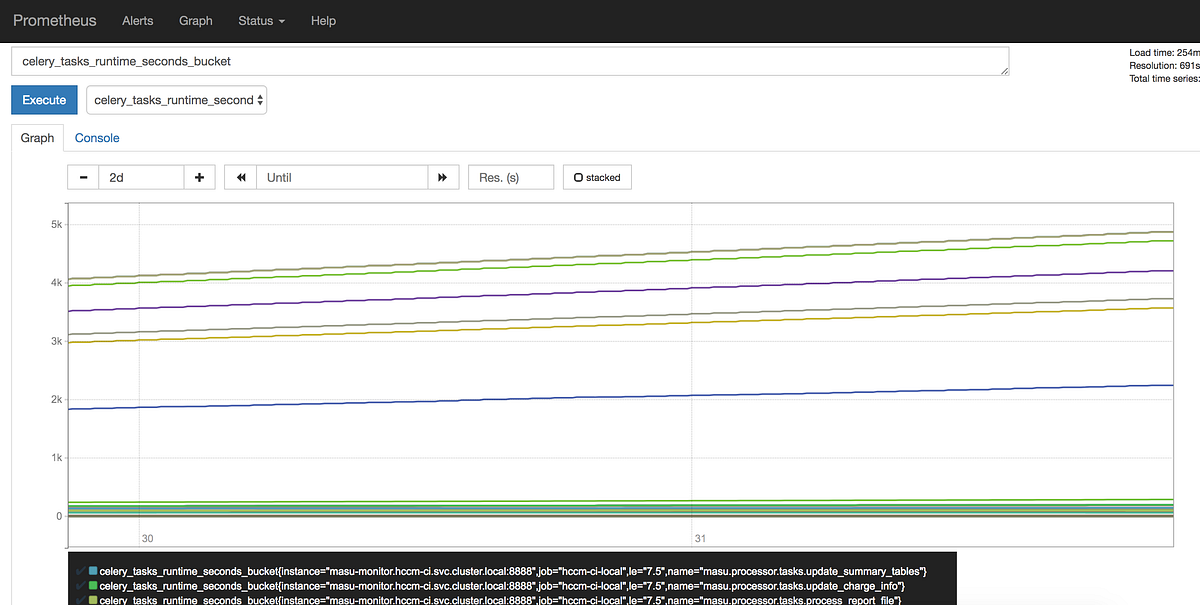
Task: Hide the process_report_file series via its checkmark
Action: [81, 600]
